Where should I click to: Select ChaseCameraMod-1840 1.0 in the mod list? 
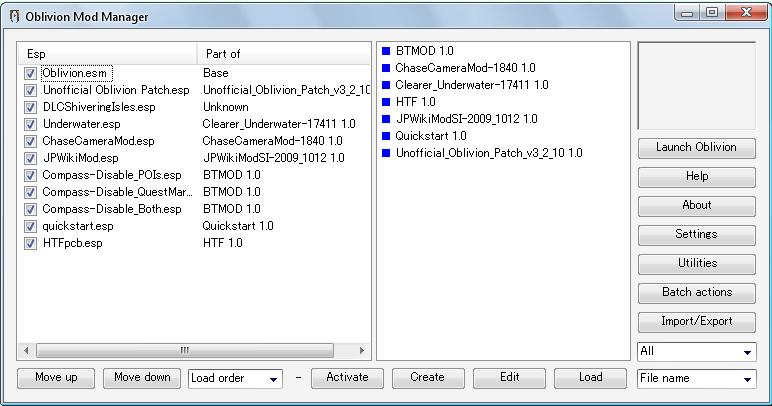pos(465,68)
